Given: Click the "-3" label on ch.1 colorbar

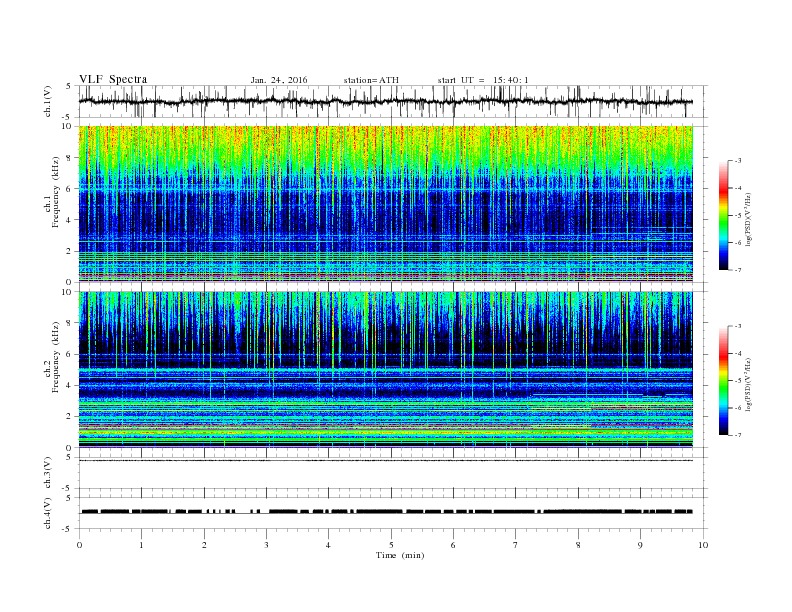Looking at the screenshot, I should (737, 161).
